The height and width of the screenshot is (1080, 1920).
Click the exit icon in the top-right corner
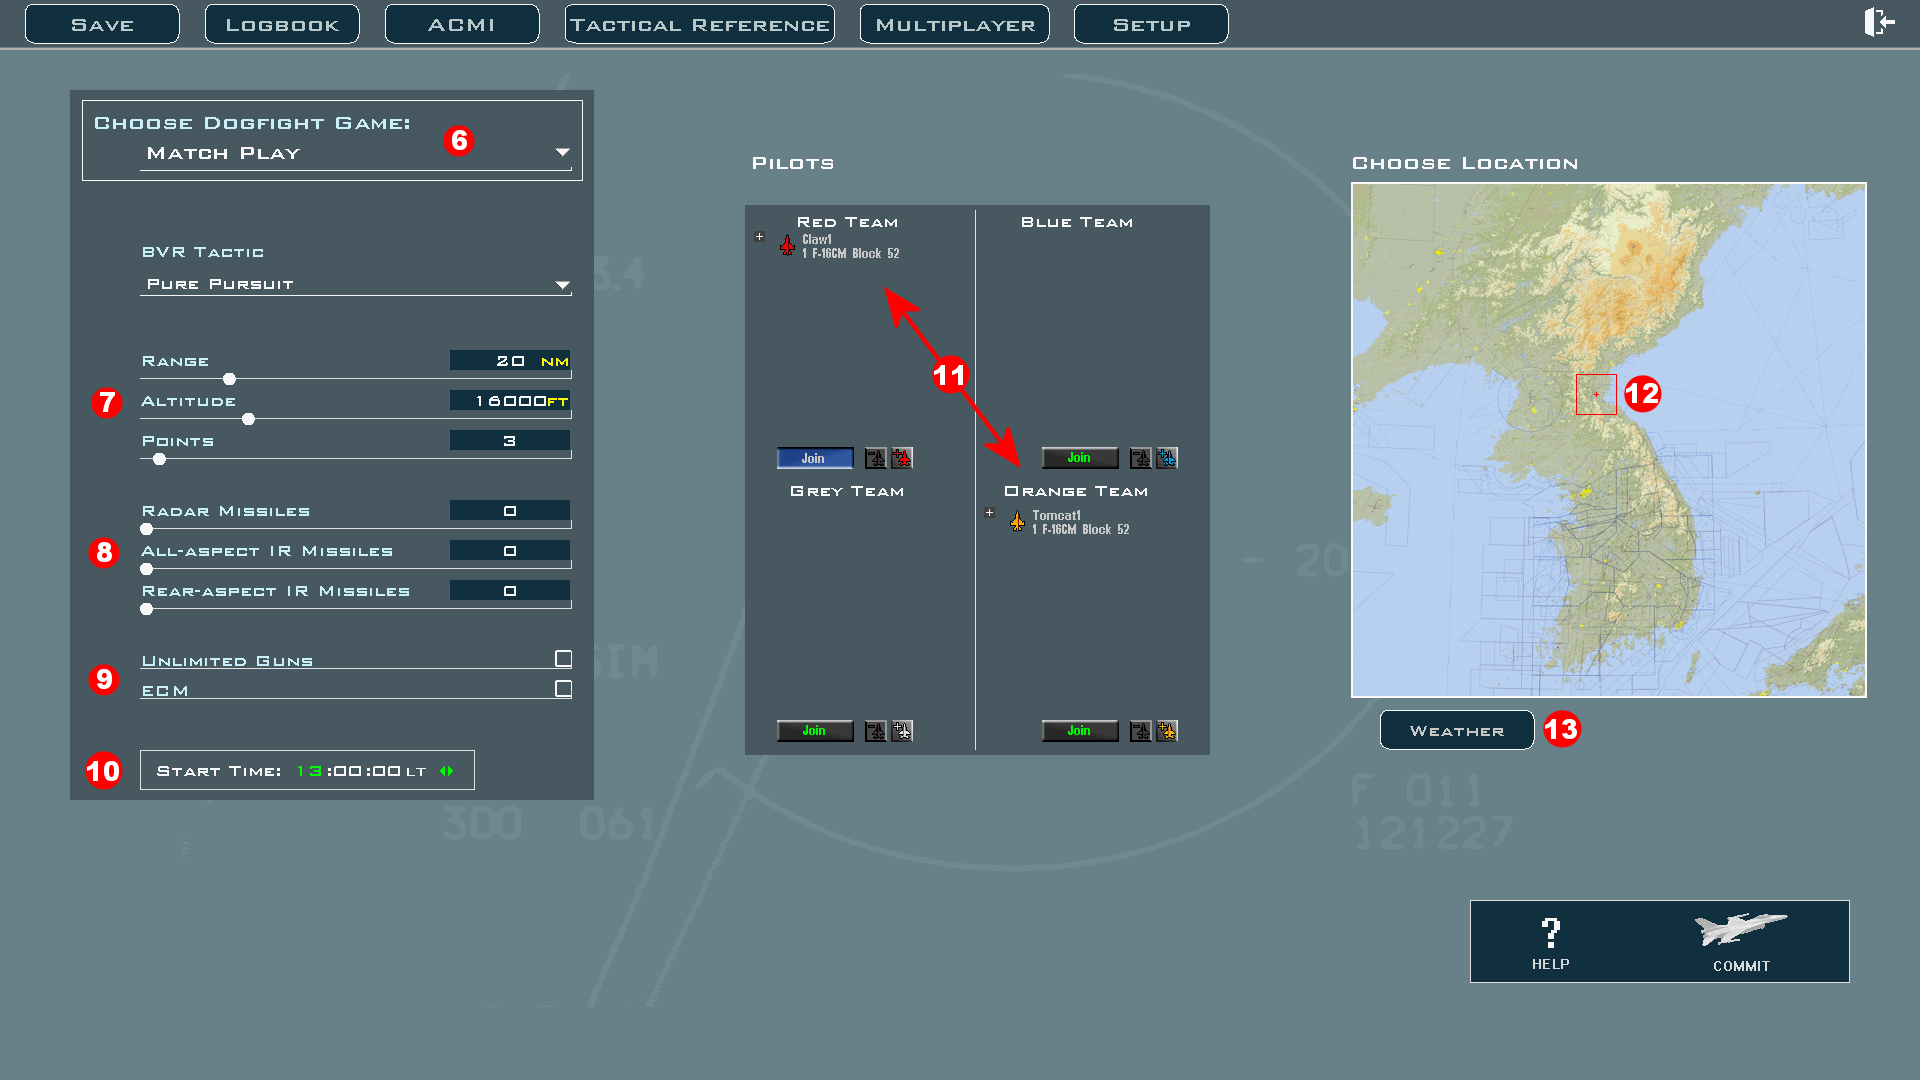point(1879,22)
